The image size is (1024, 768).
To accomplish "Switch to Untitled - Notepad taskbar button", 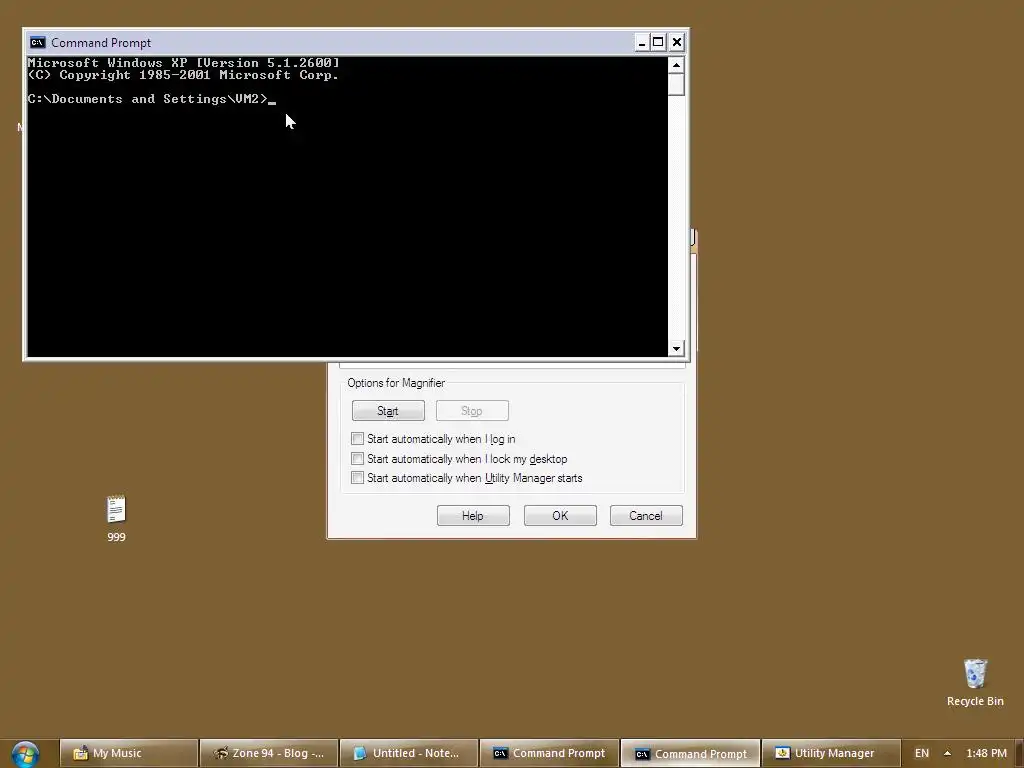I will [x=409, y=753].
